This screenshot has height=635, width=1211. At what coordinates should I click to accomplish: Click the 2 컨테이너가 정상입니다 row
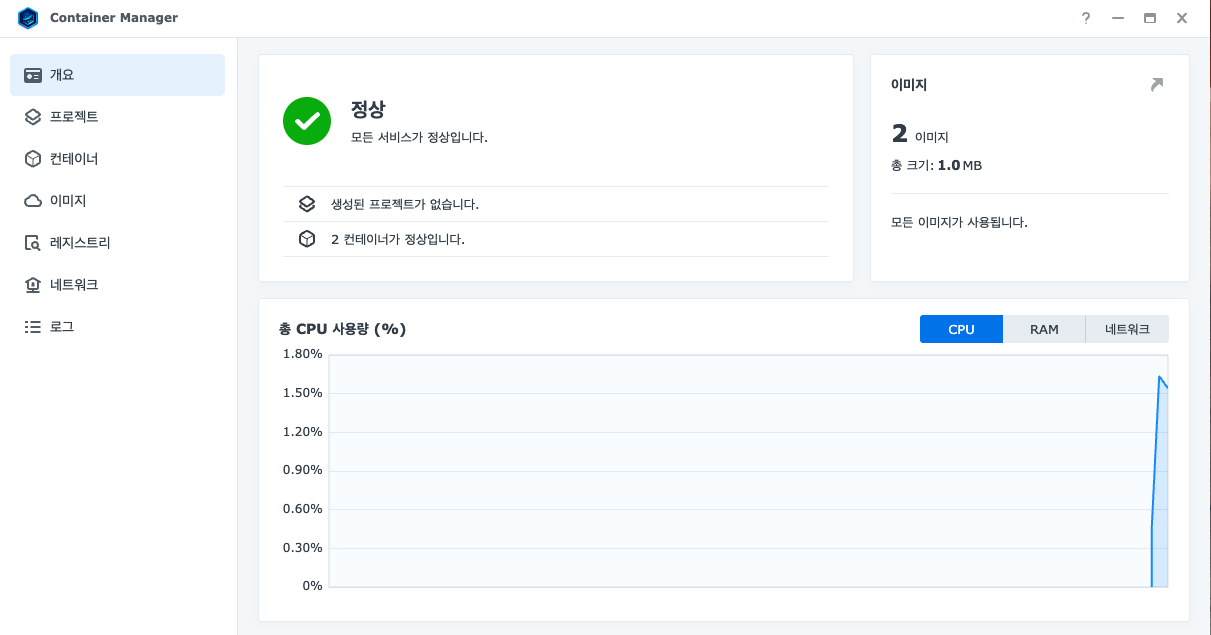[556, 239]
